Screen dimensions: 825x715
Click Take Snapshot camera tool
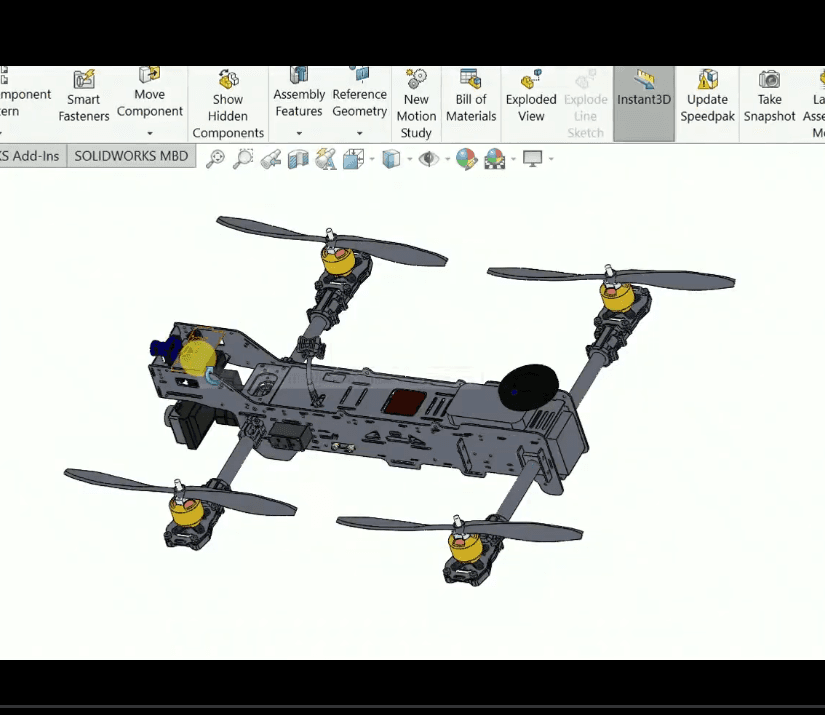pyautogui.click(x=769, y=96)
